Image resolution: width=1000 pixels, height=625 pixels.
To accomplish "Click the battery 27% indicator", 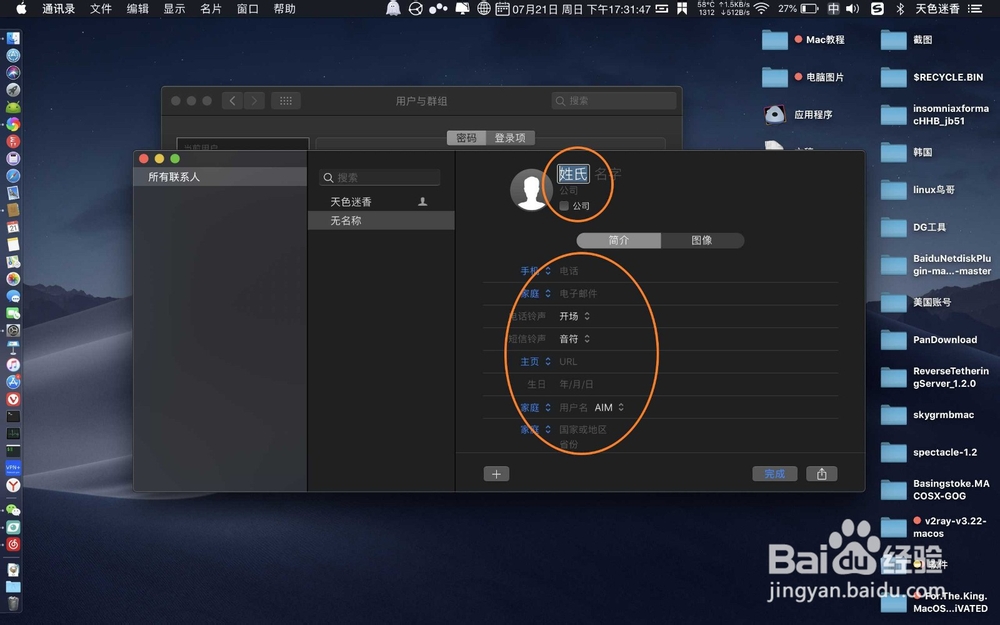I will (x=798, y=9).
